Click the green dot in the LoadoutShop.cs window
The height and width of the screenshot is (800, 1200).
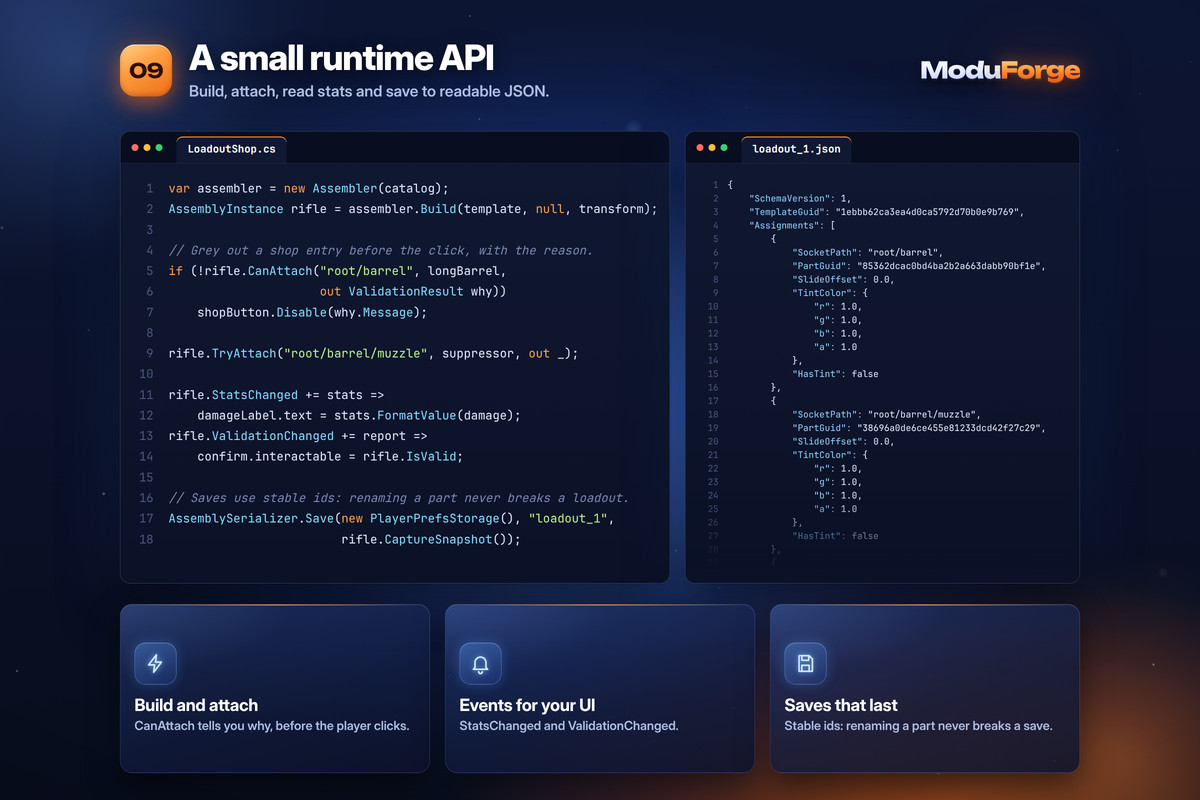159,148
